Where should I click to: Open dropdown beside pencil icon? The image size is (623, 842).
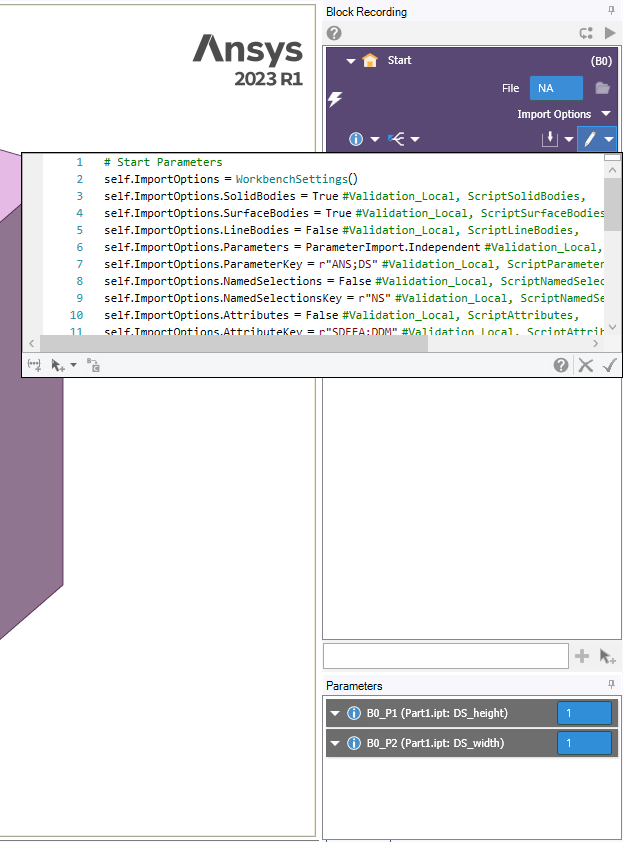[x=608, y=140]
